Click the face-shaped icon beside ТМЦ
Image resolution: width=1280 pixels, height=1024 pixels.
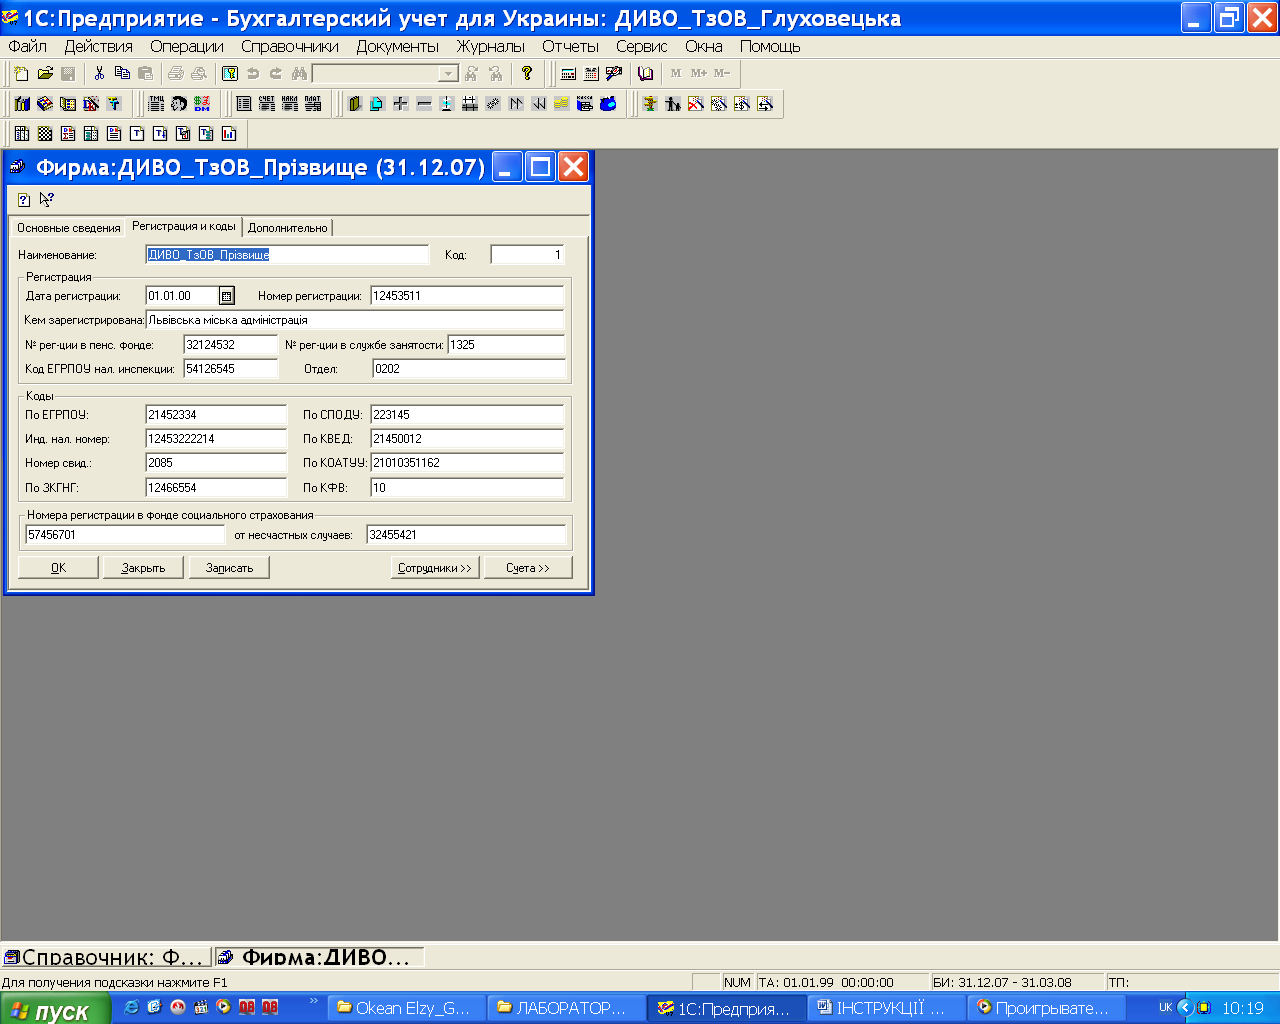click(x=179, y=103)
